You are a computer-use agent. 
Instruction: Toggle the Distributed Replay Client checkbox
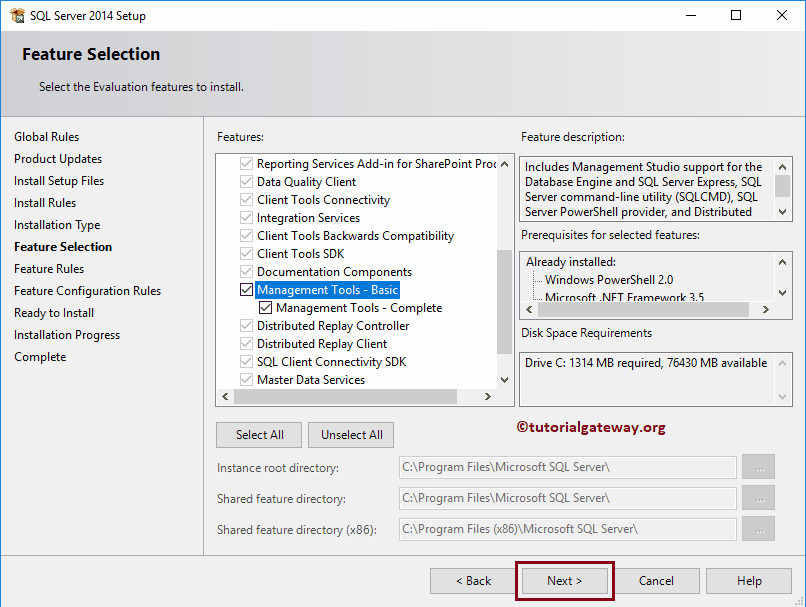tap(245, 343)
